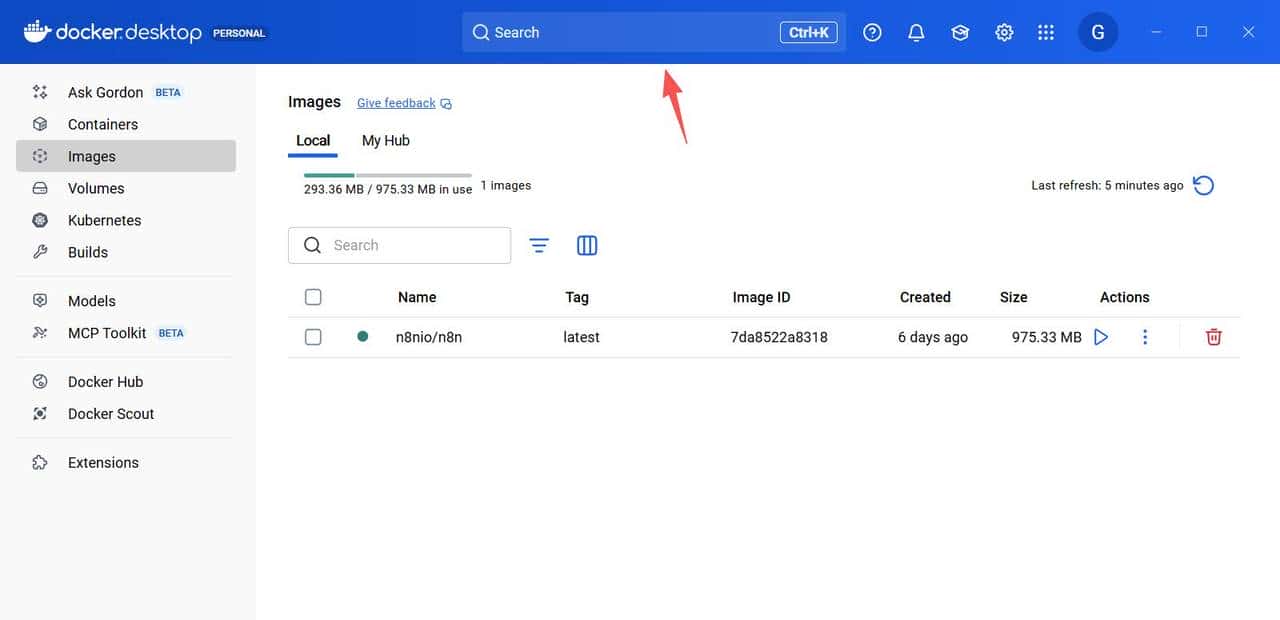Switch to the My Hub tab
The image size is (1280, 620).
click(385, 141)
